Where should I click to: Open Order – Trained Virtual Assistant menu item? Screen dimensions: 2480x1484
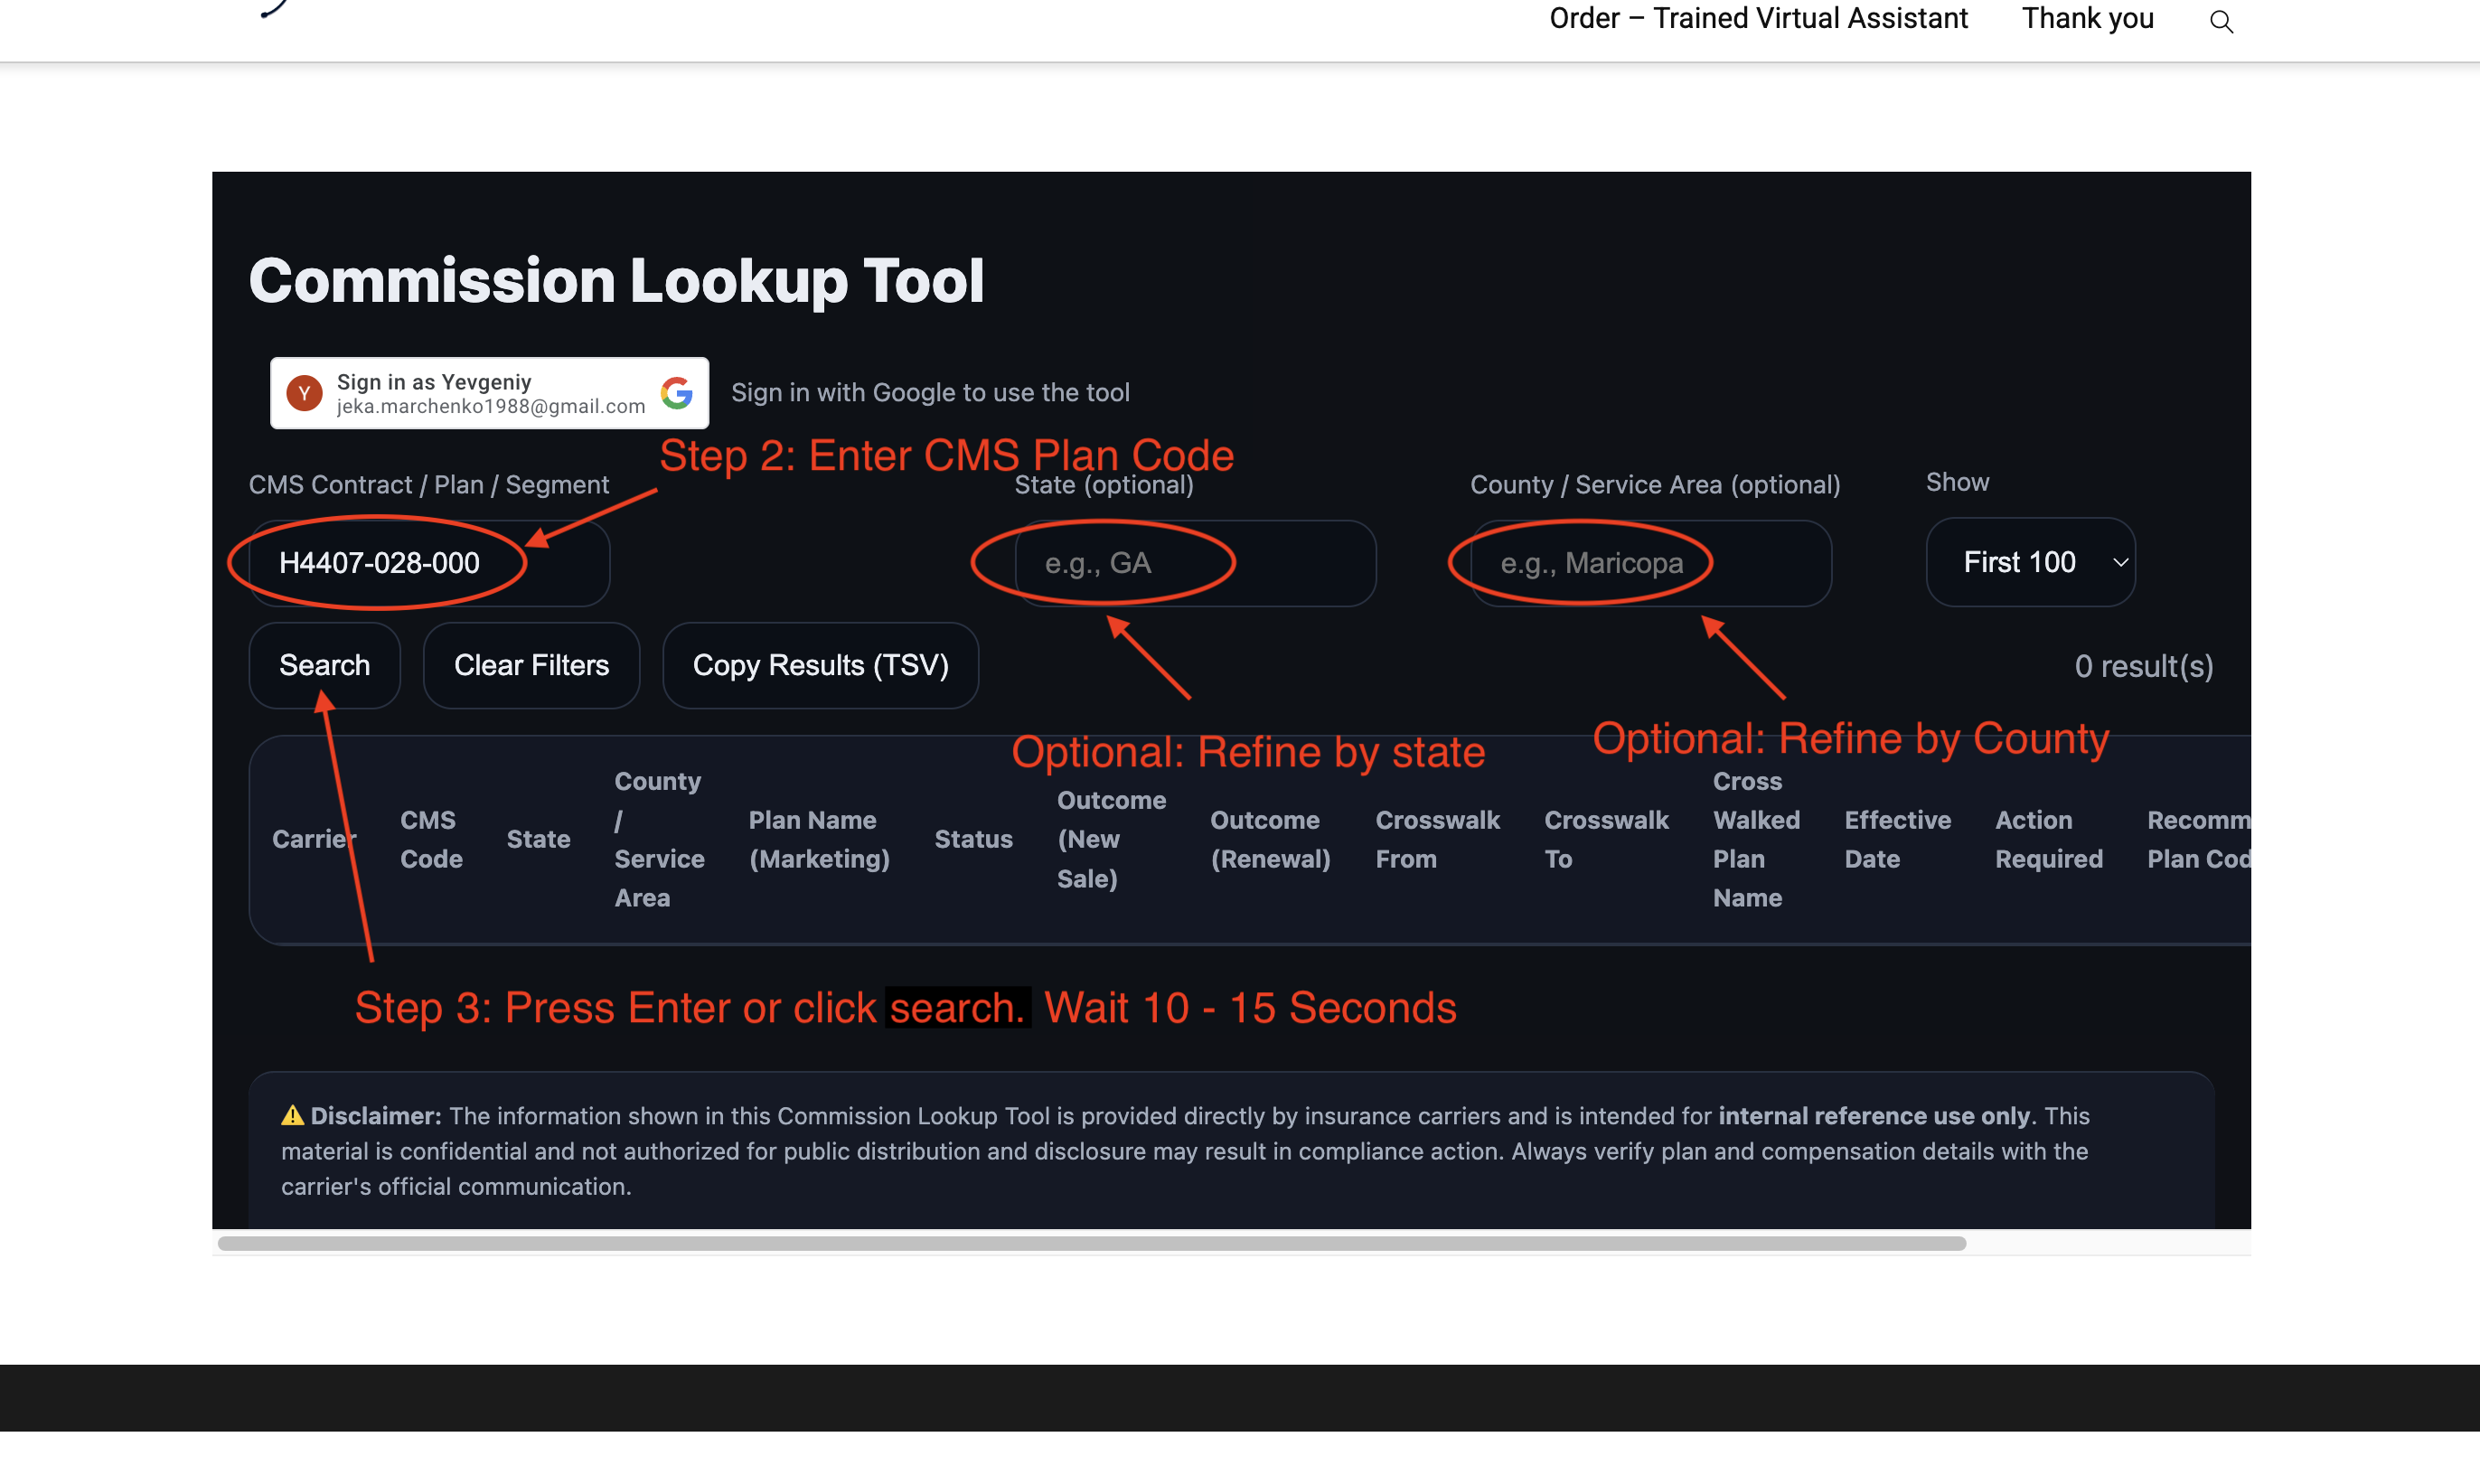pyautogui.click(x=1757, y=19)
